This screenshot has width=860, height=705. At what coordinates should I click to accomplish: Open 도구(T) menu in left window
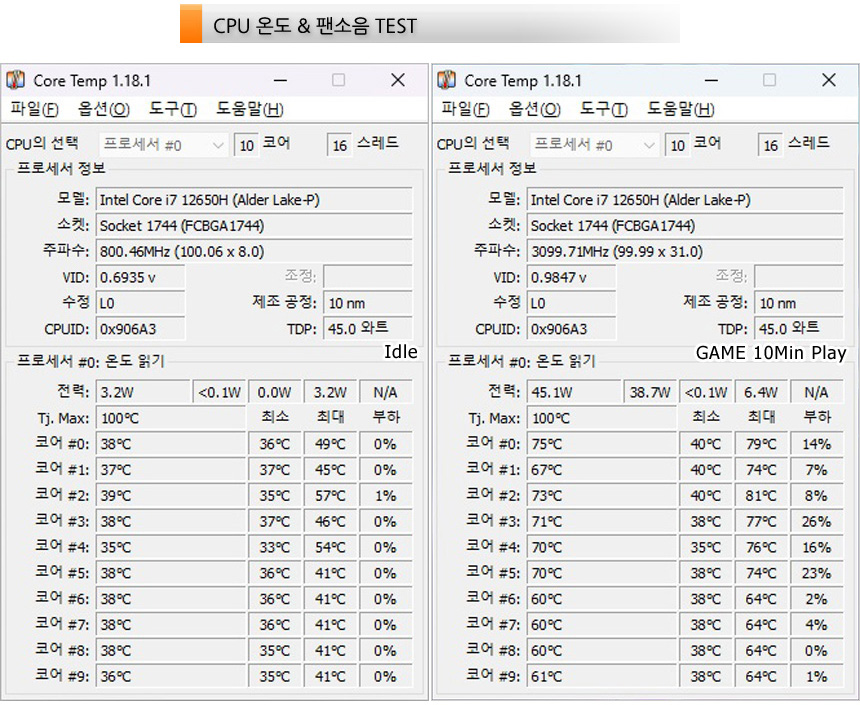[173, 109]
